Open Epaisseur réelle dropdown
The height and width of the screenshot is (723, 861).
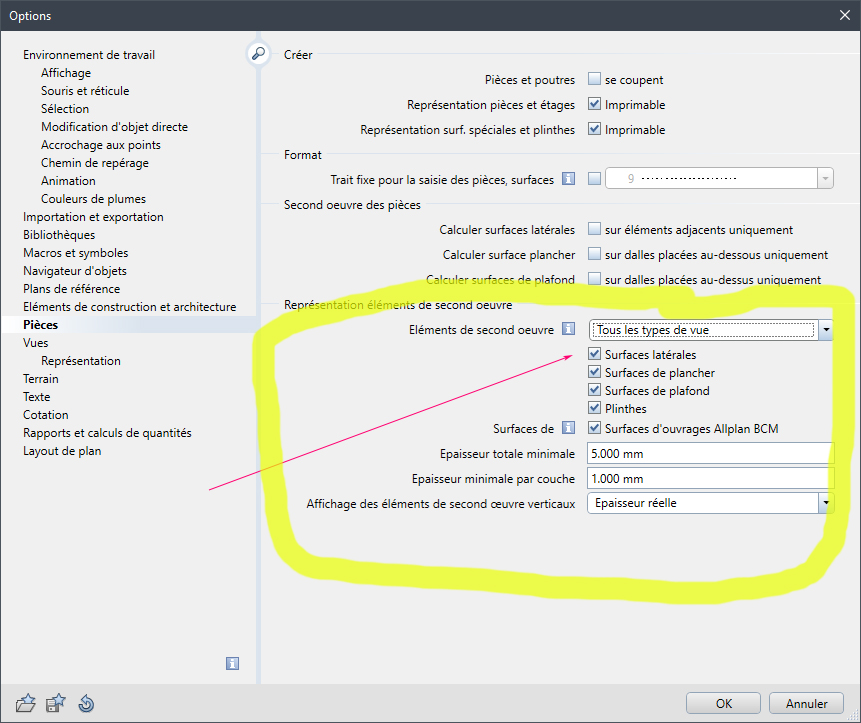[711, 503]
